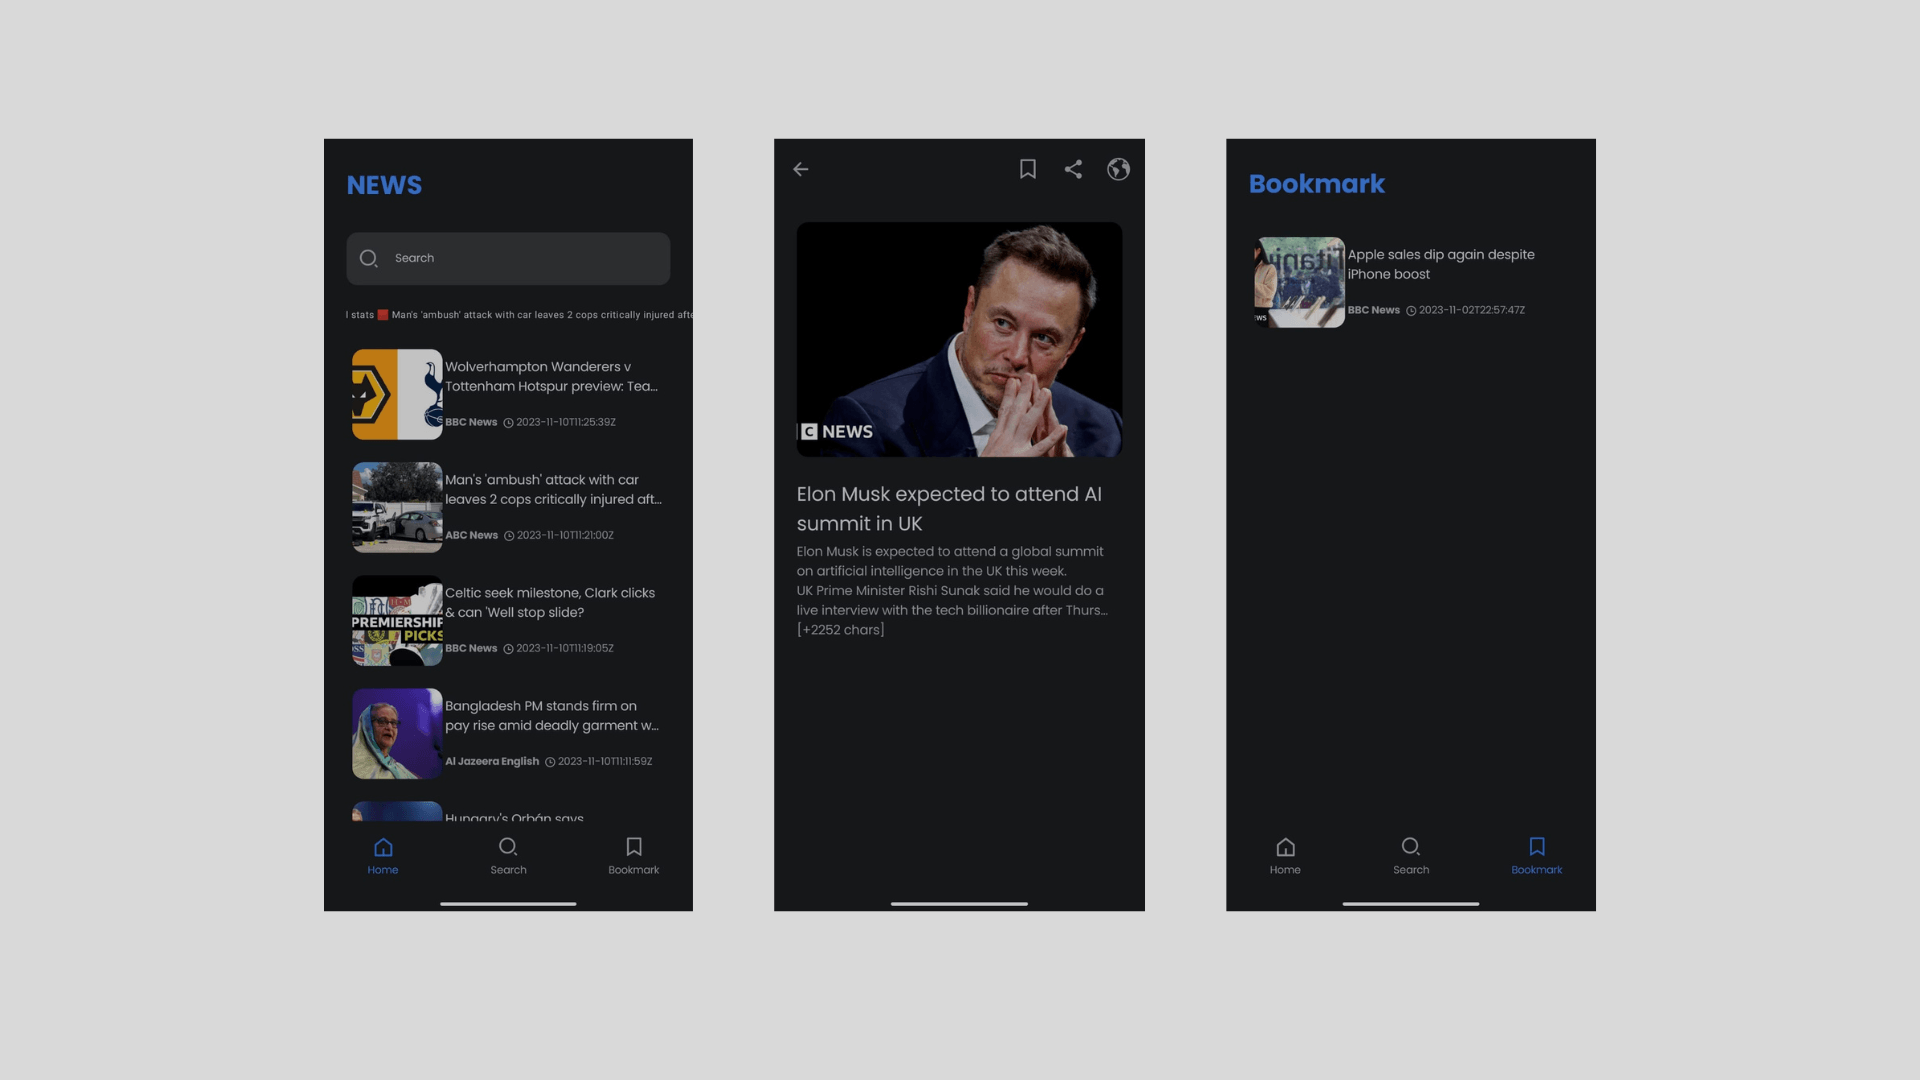The height and width of the screenshot is (1080, 1920).
Task: Tap the Elon Musk article image
Action: (x=959, y=339)
